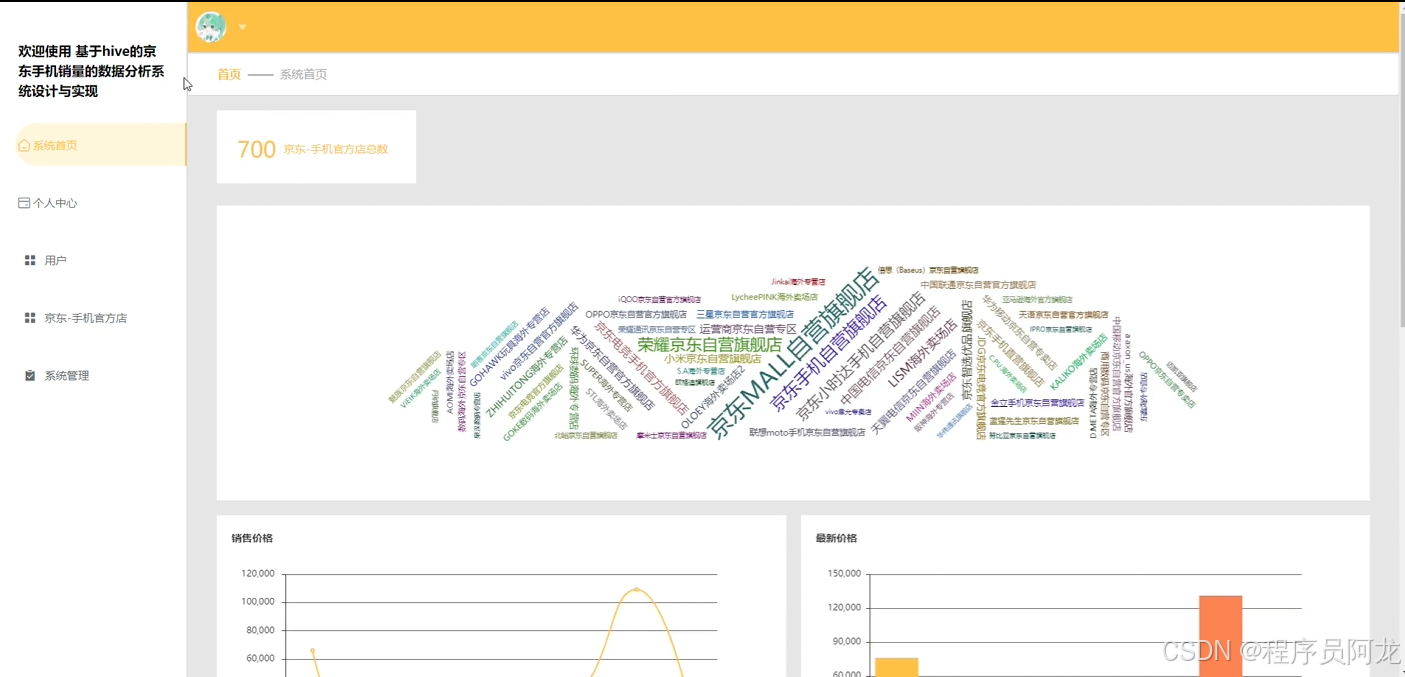Click the grid icon beside 京东-手机官方店
The height and width of the screenshot is (677, 1405).
pyautogui.click(x=30, y=318)
